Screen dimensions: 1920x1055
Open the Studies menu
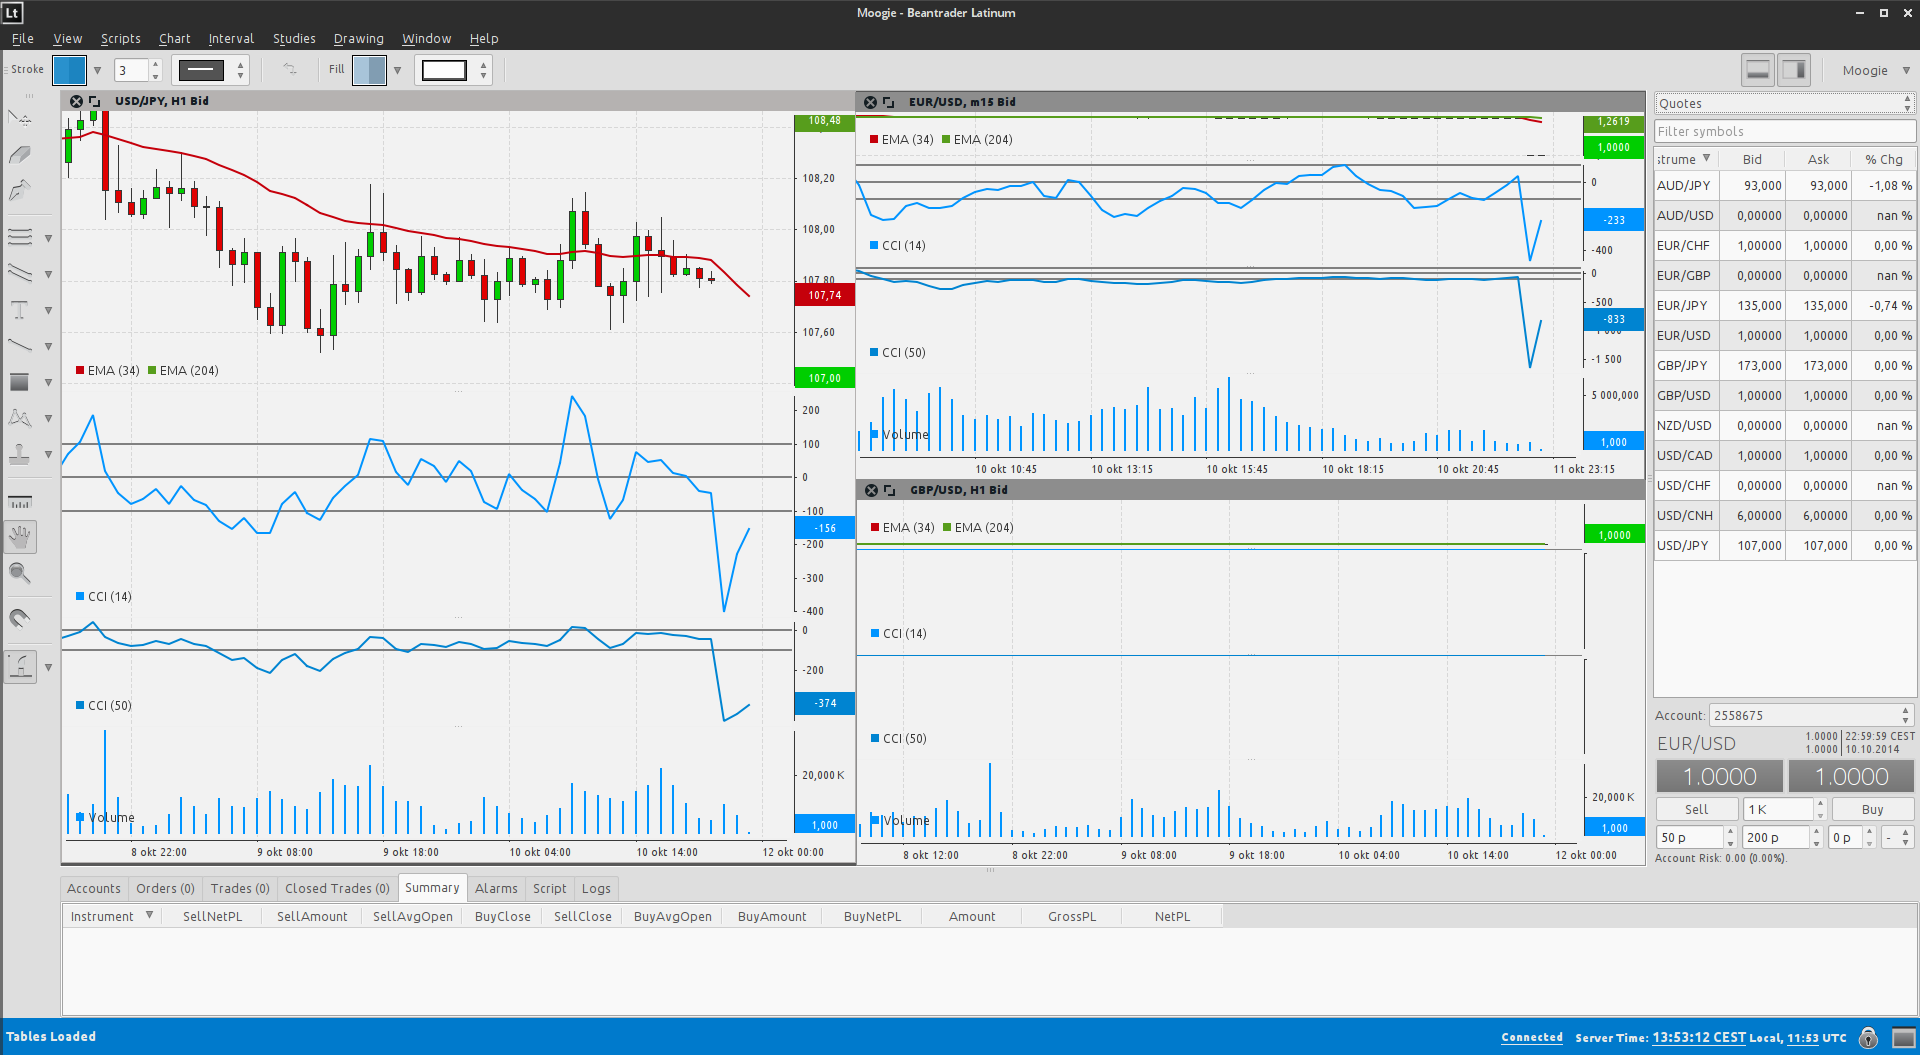(294, 38)
